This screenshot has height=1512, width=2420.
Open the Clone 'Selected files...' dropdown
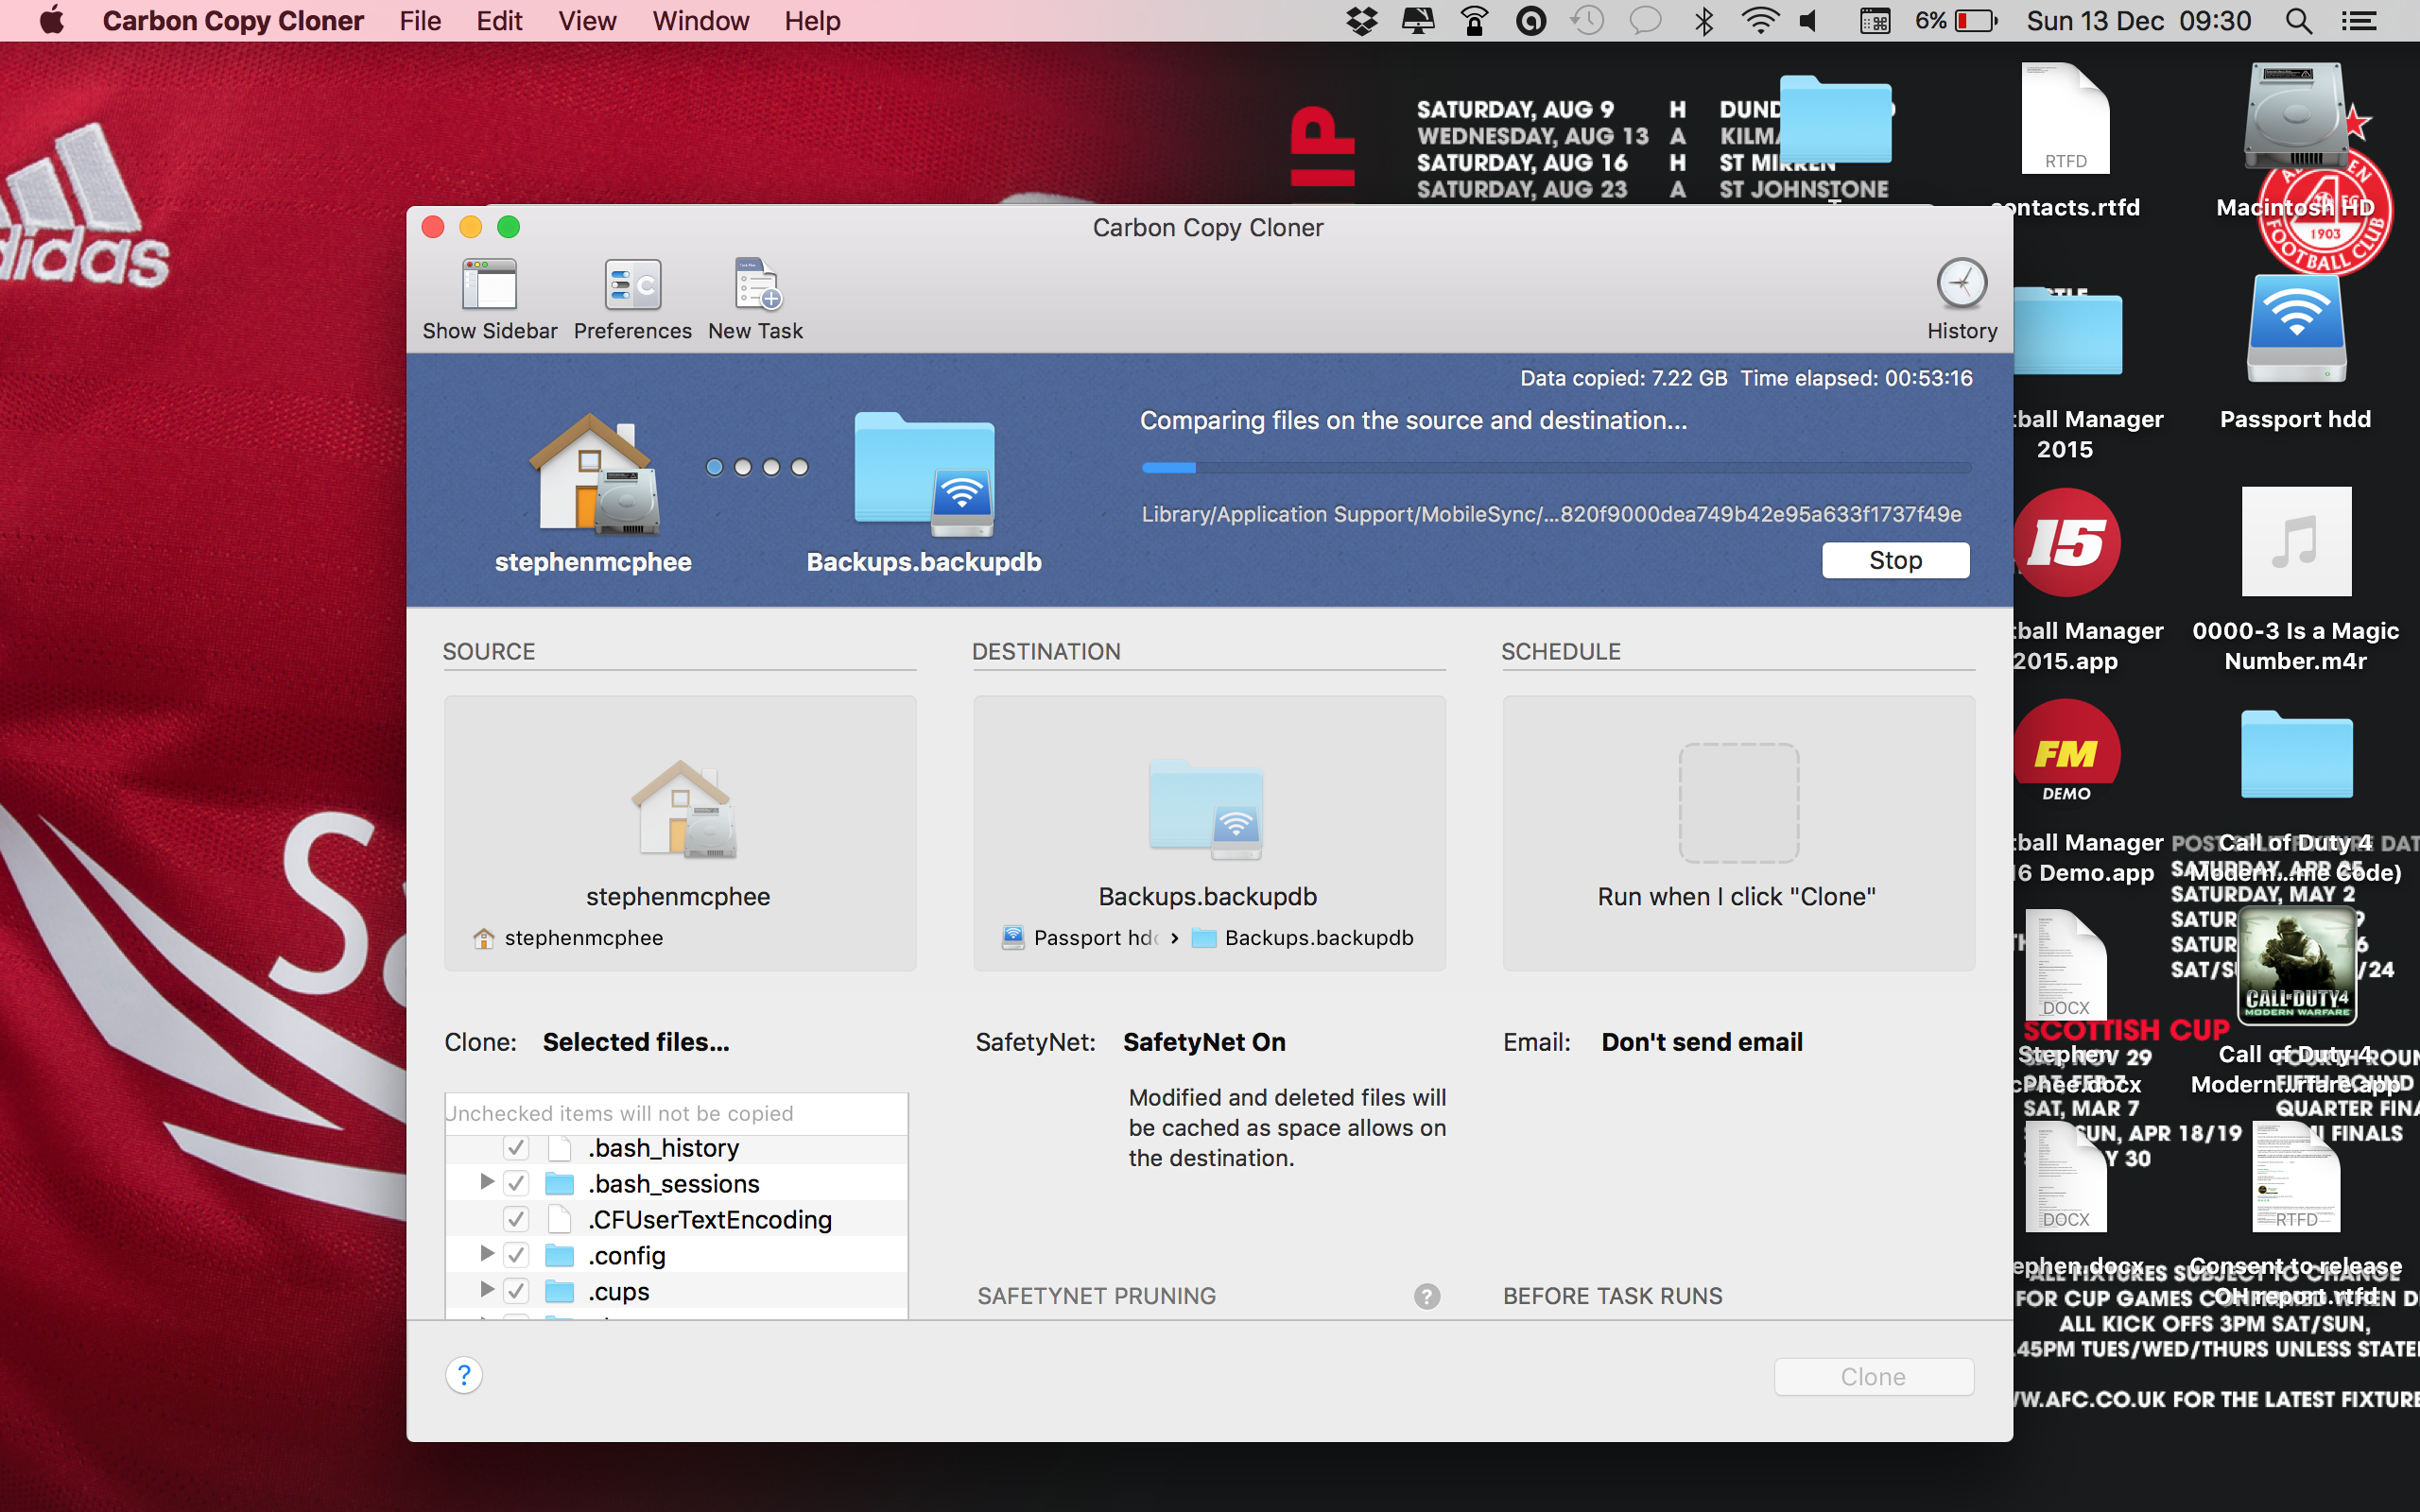click(x=636, y=1042)
